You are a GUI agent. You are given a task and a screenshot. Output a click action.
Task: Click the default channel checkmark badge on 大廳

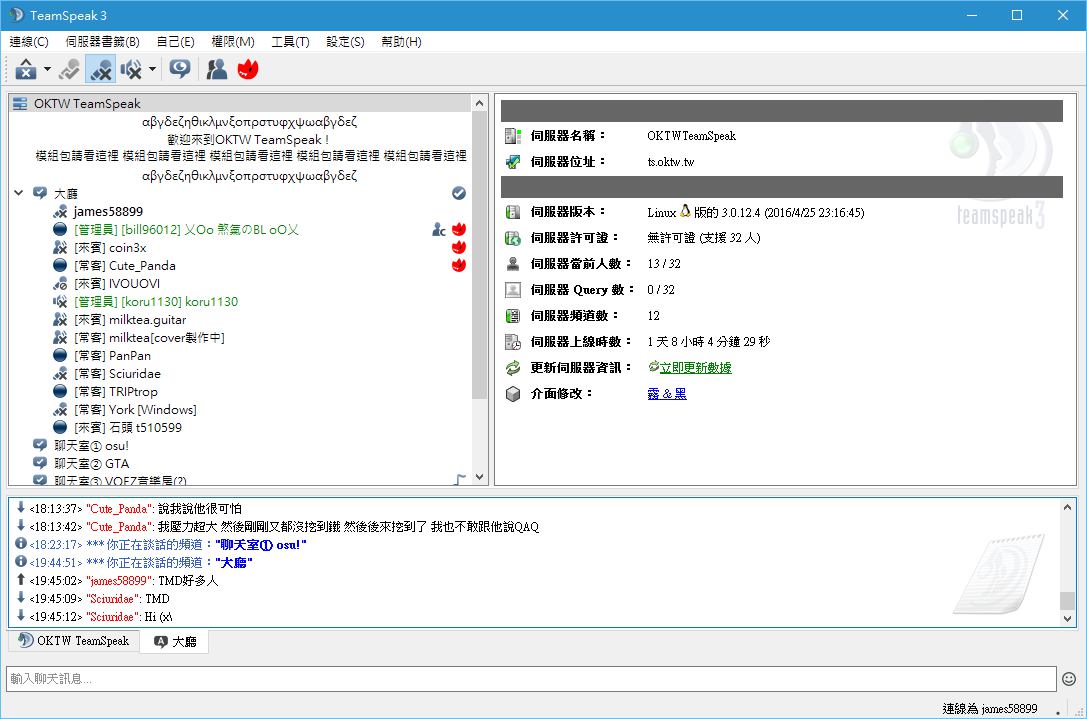[x=459, y=193]
